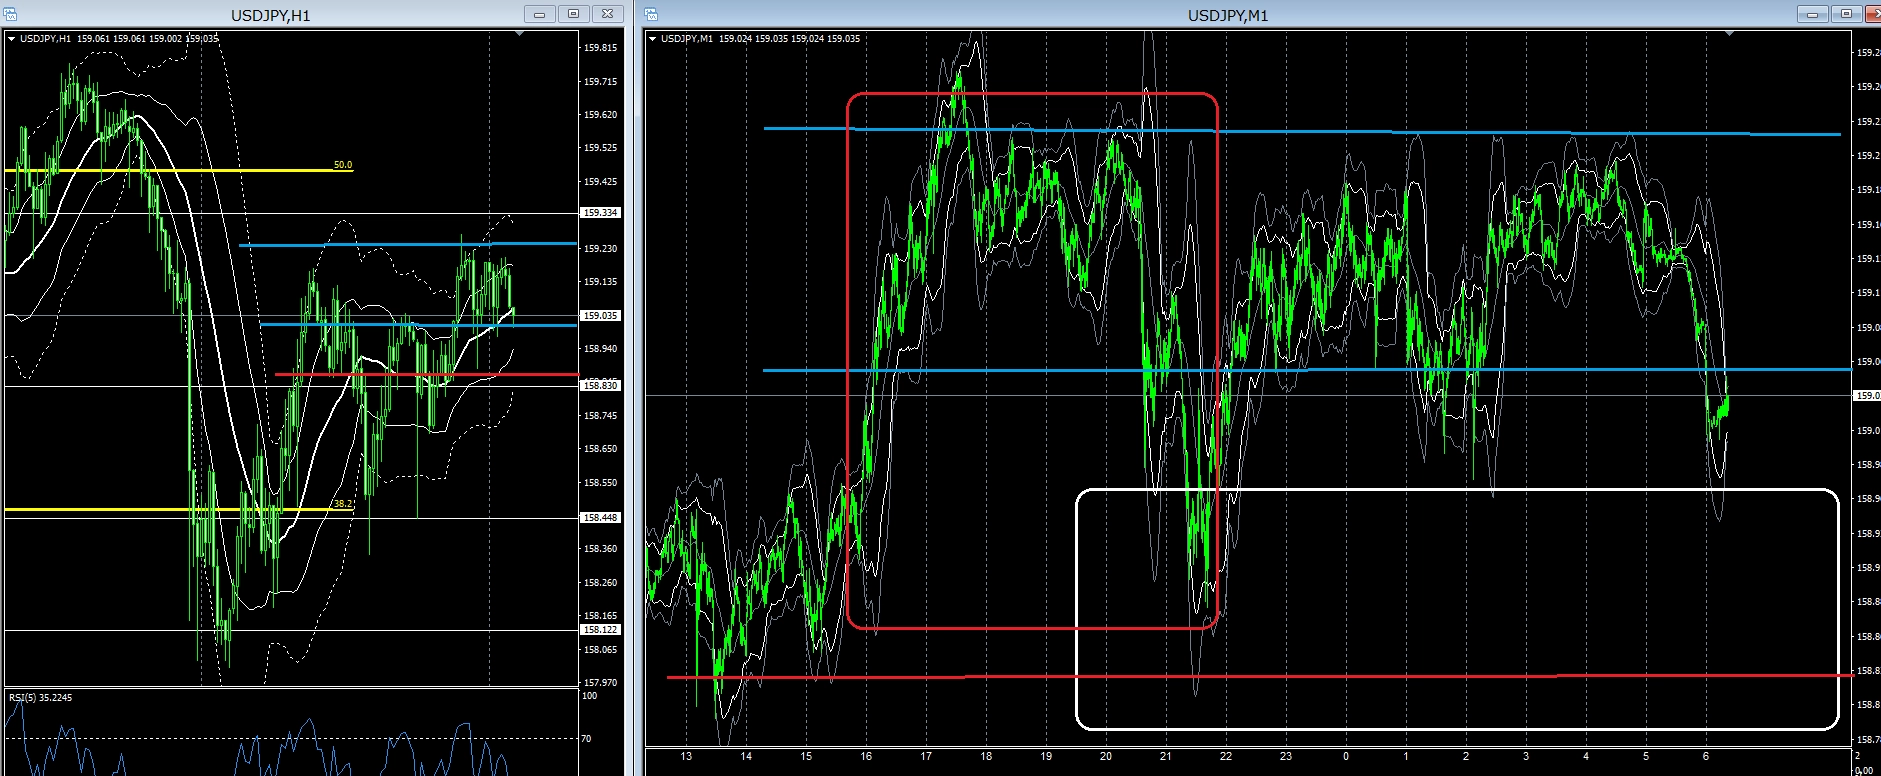Screen dimensions: 1881x776
Task: Click the chart shift marker on the H1 chart
Action: pos(519,34)
